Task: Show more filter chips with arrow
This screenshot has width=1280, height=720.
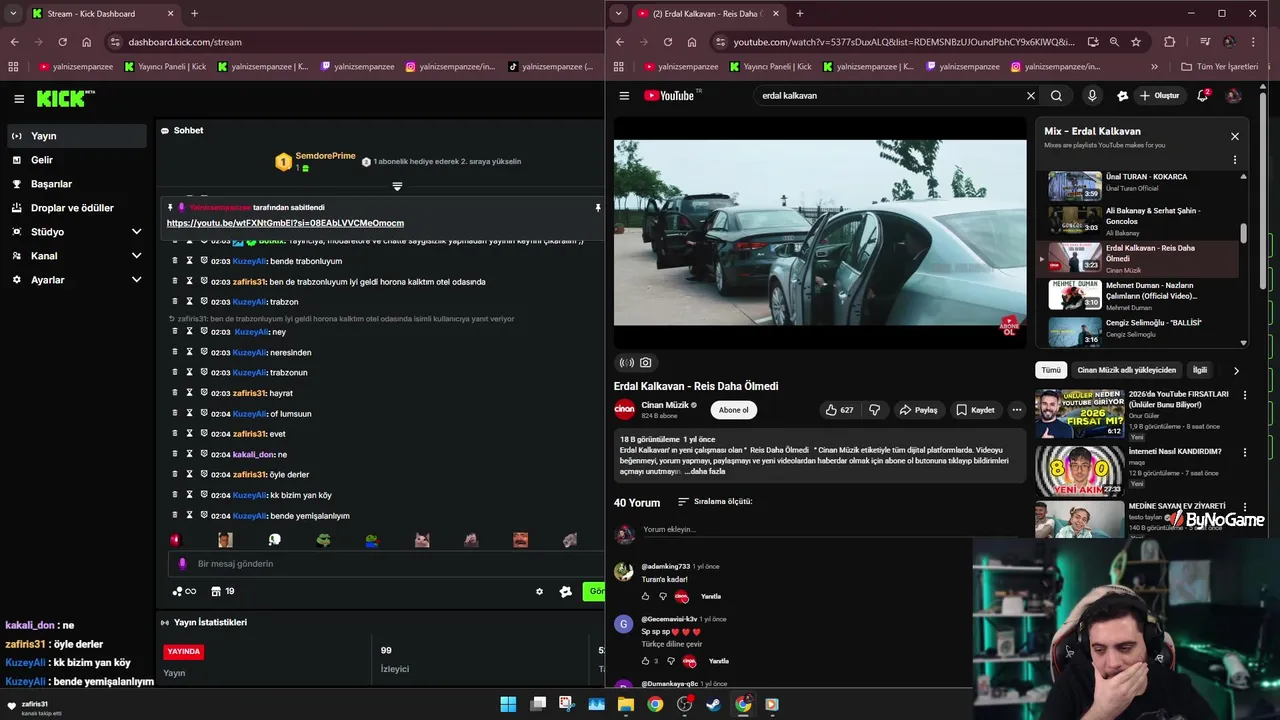Action: coord(1236,370)
